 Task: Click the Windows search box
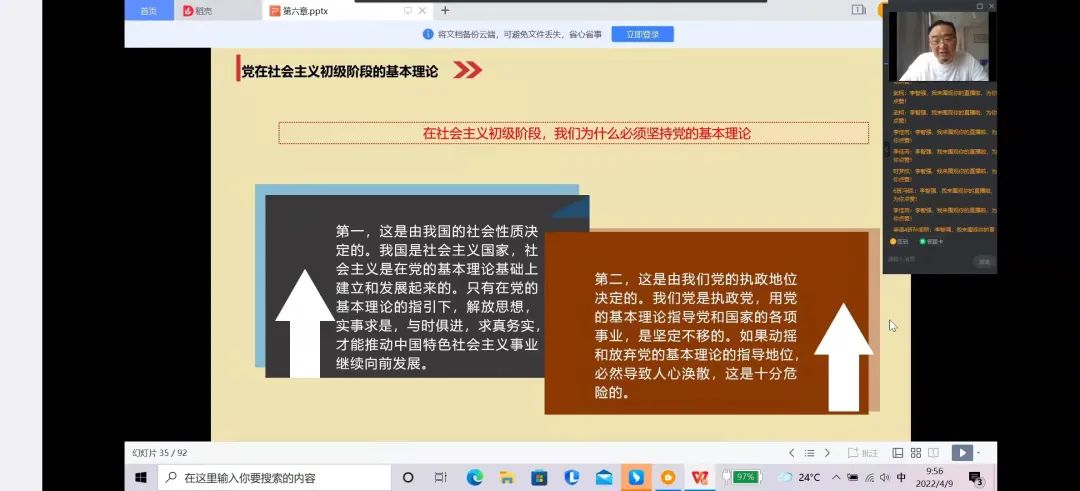click(x=274, y=478)
